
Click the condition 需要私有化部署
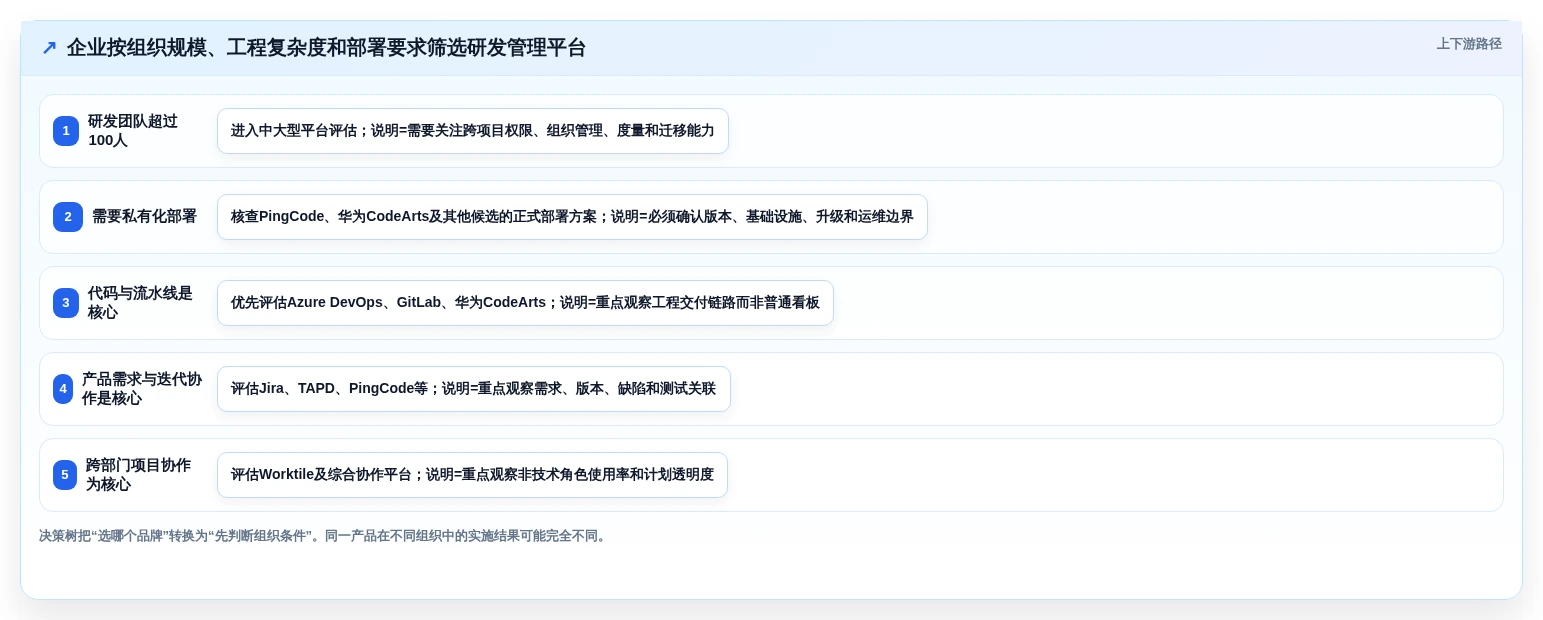[144, 217]
